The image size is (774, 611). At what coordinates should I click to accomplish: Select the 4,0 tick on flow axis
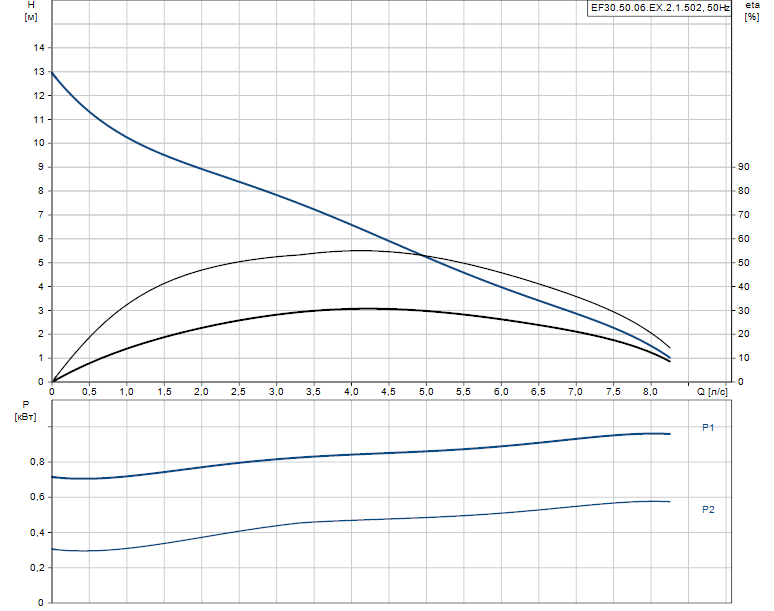351,392
